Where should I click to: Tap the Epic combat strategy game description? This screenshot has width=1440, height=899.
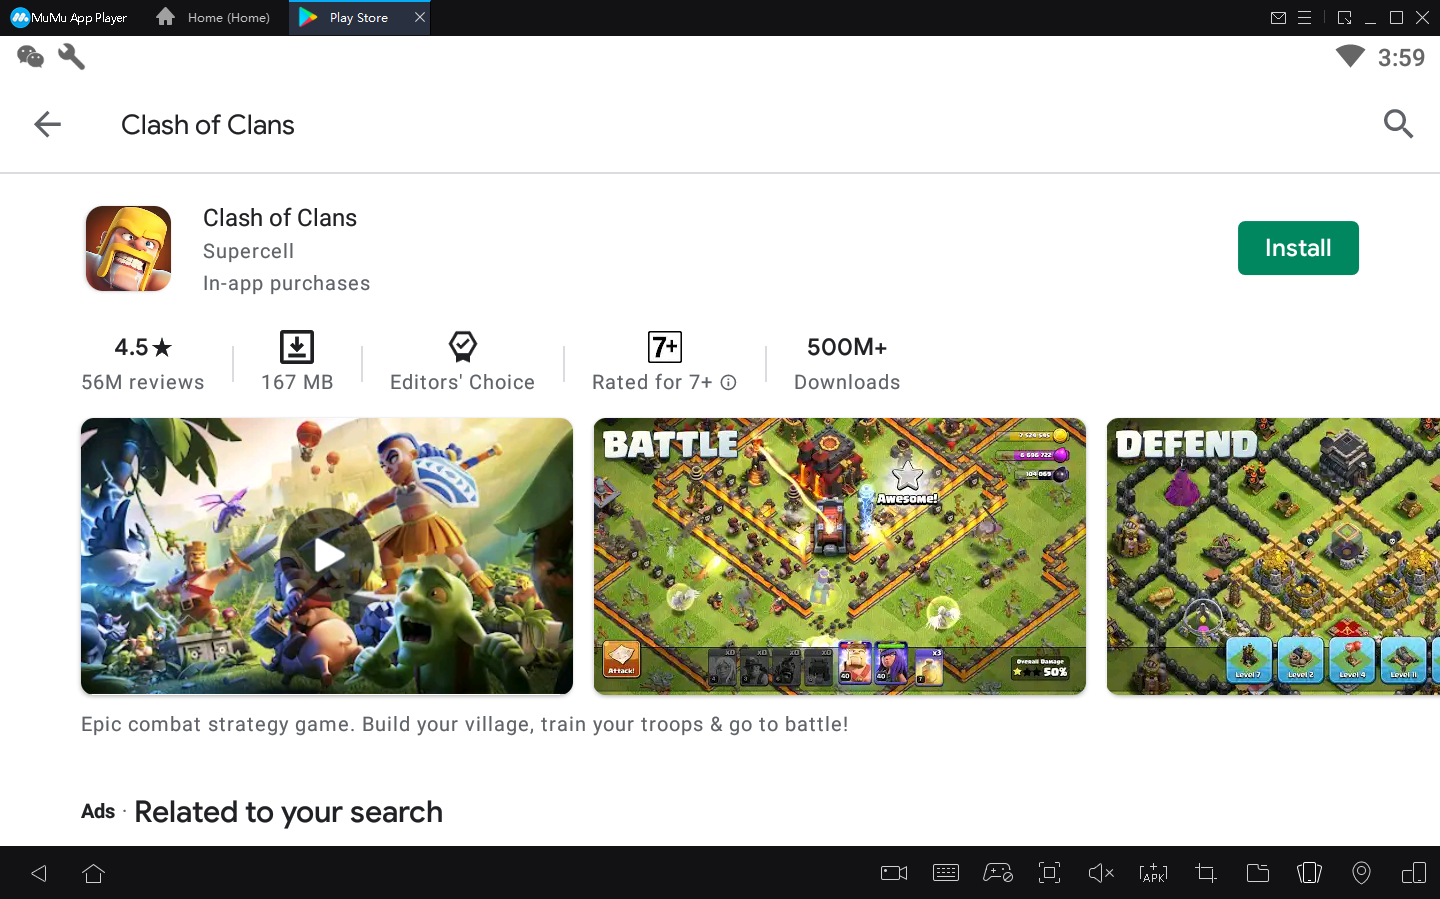(x=465, y=725)
